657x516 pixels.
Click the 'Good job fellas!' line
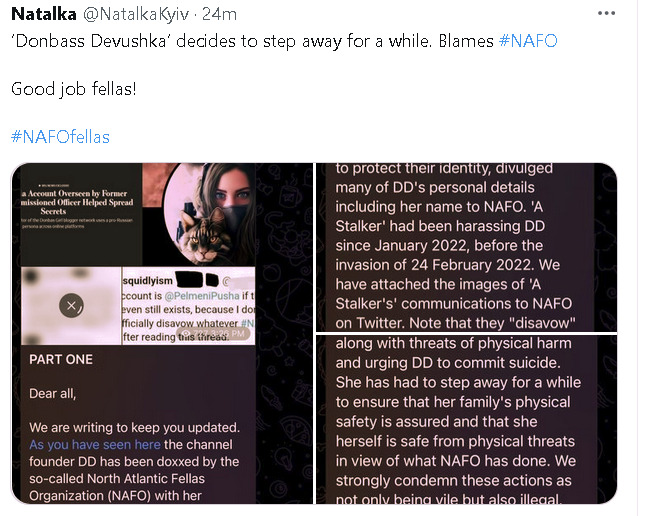tap(74, 89)
